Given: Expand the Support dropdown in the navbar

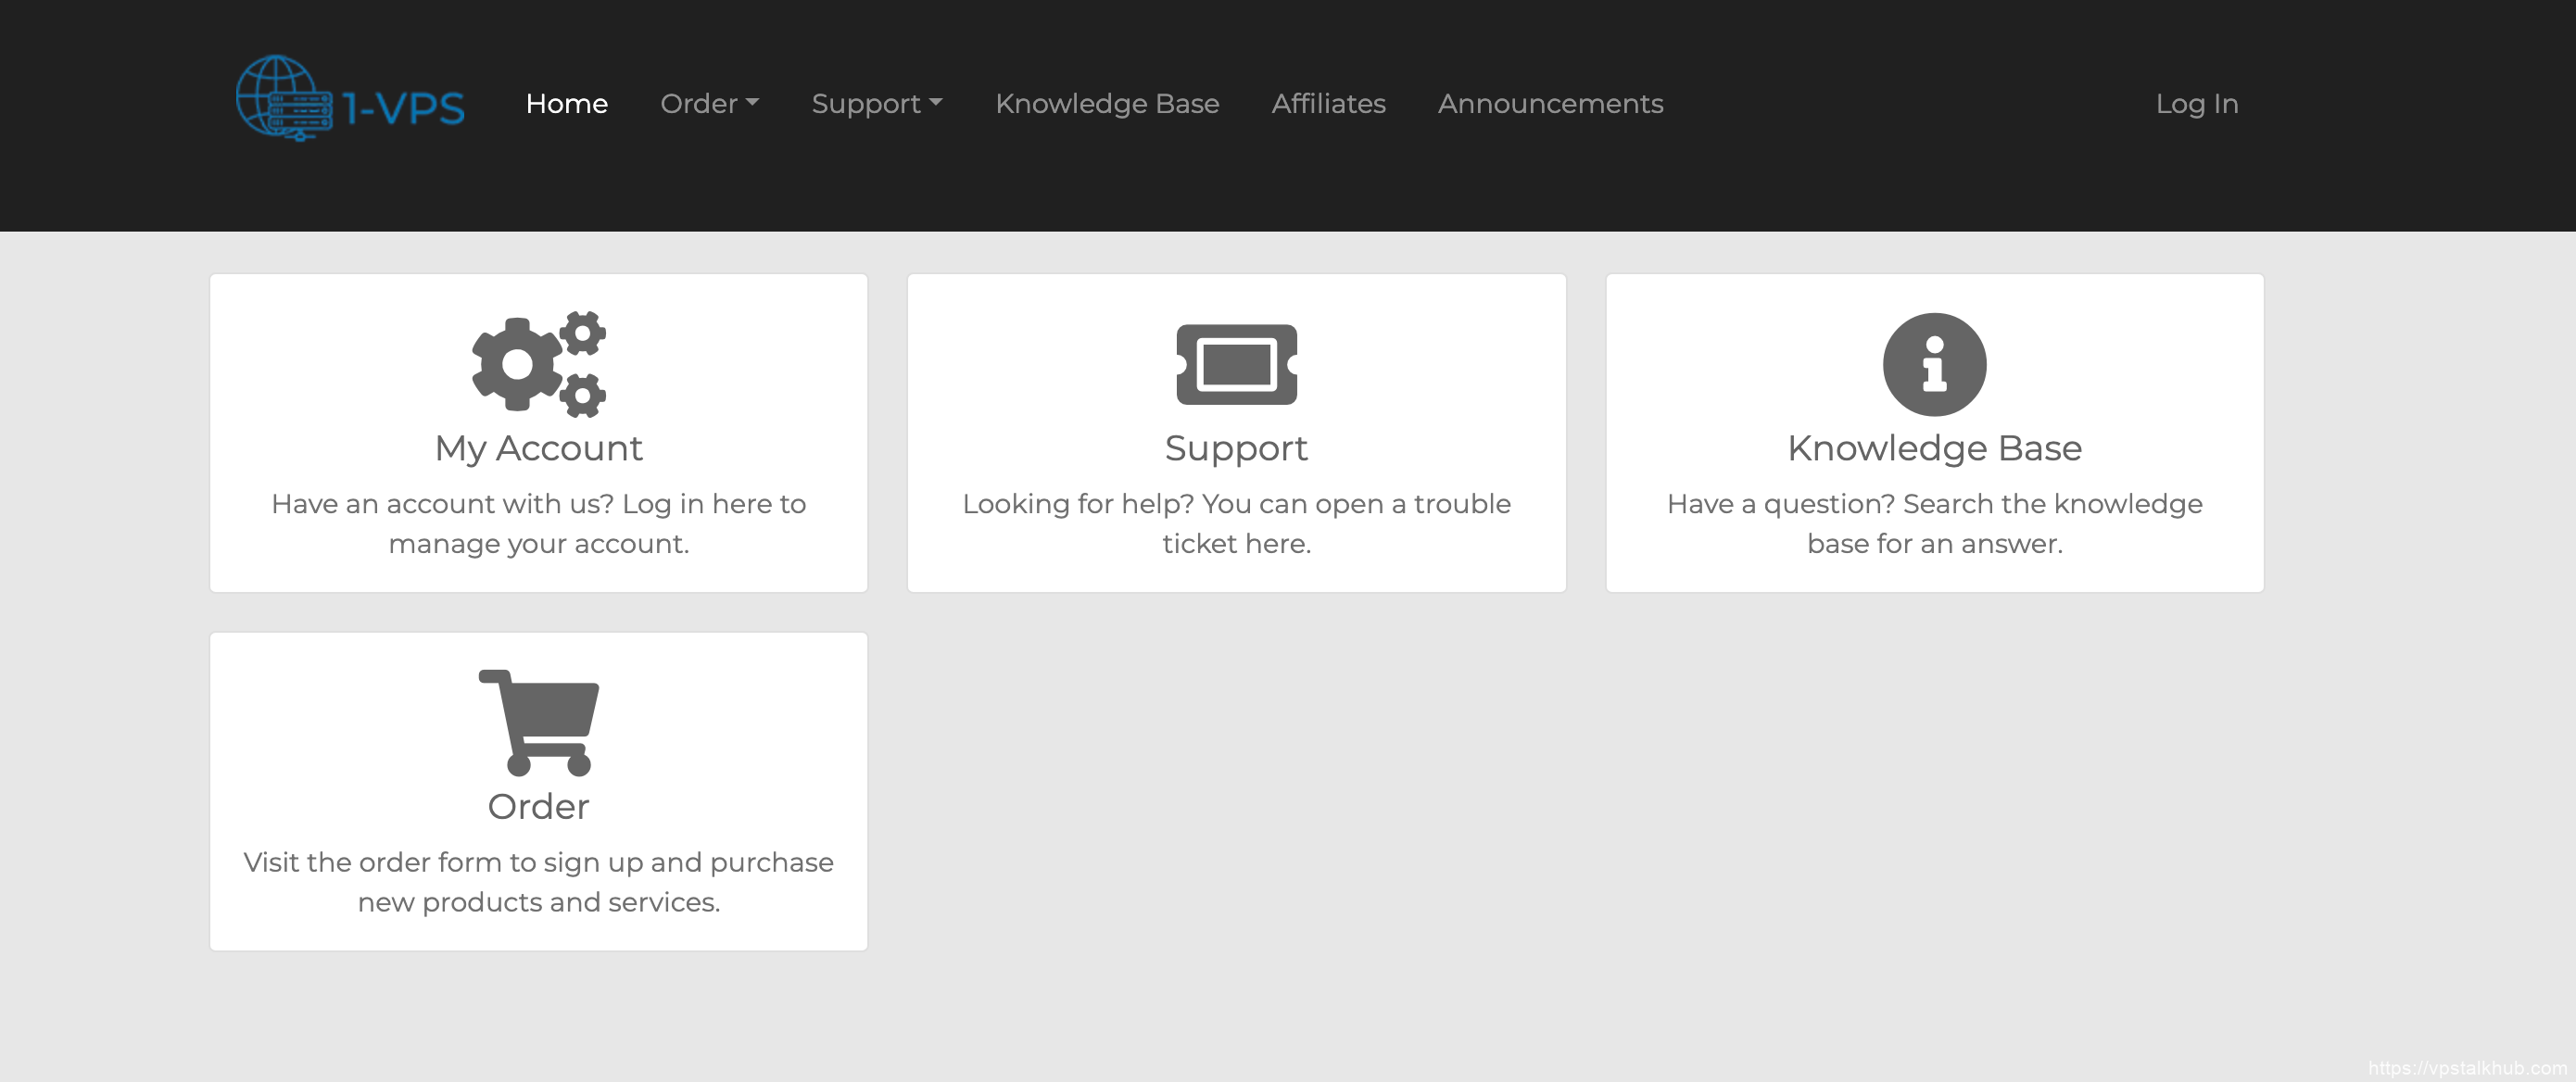Looking at the screenshot, I should coord(877,103).
